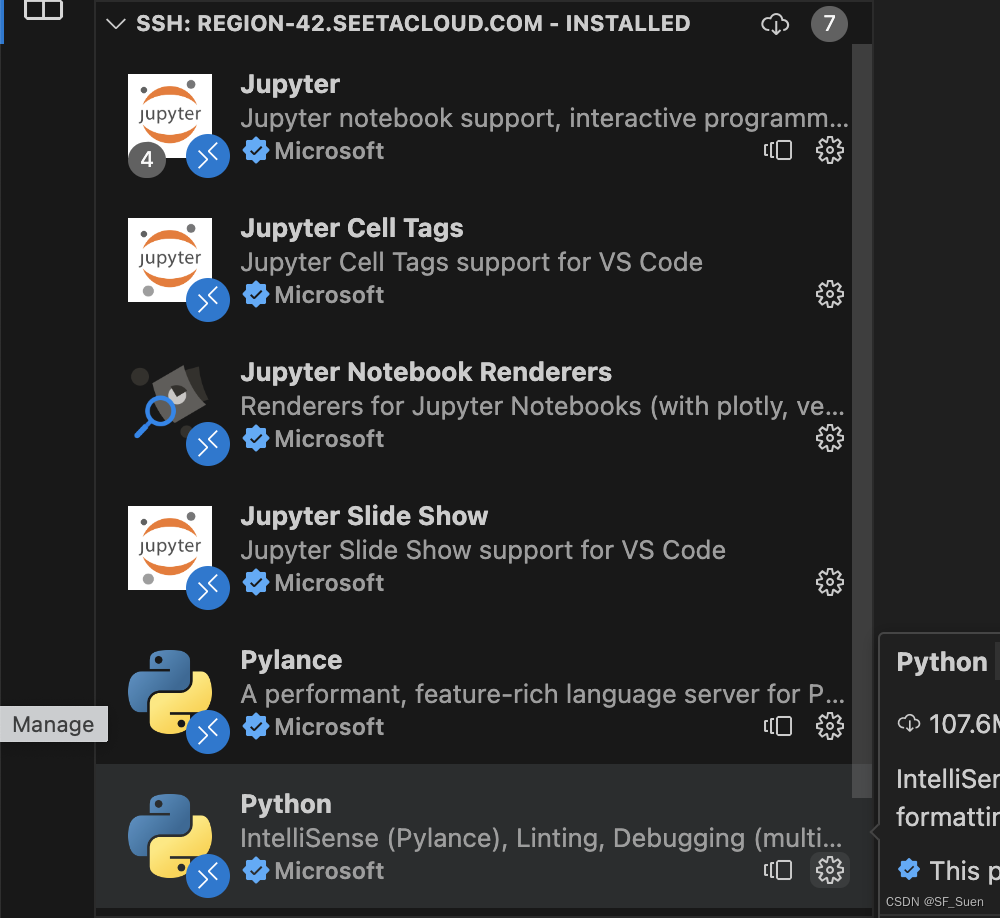Click 'Jupyter Slide Show support for VS Code' text
Viewport: 1000px width, 918px height.
click(x=483, y=550)
